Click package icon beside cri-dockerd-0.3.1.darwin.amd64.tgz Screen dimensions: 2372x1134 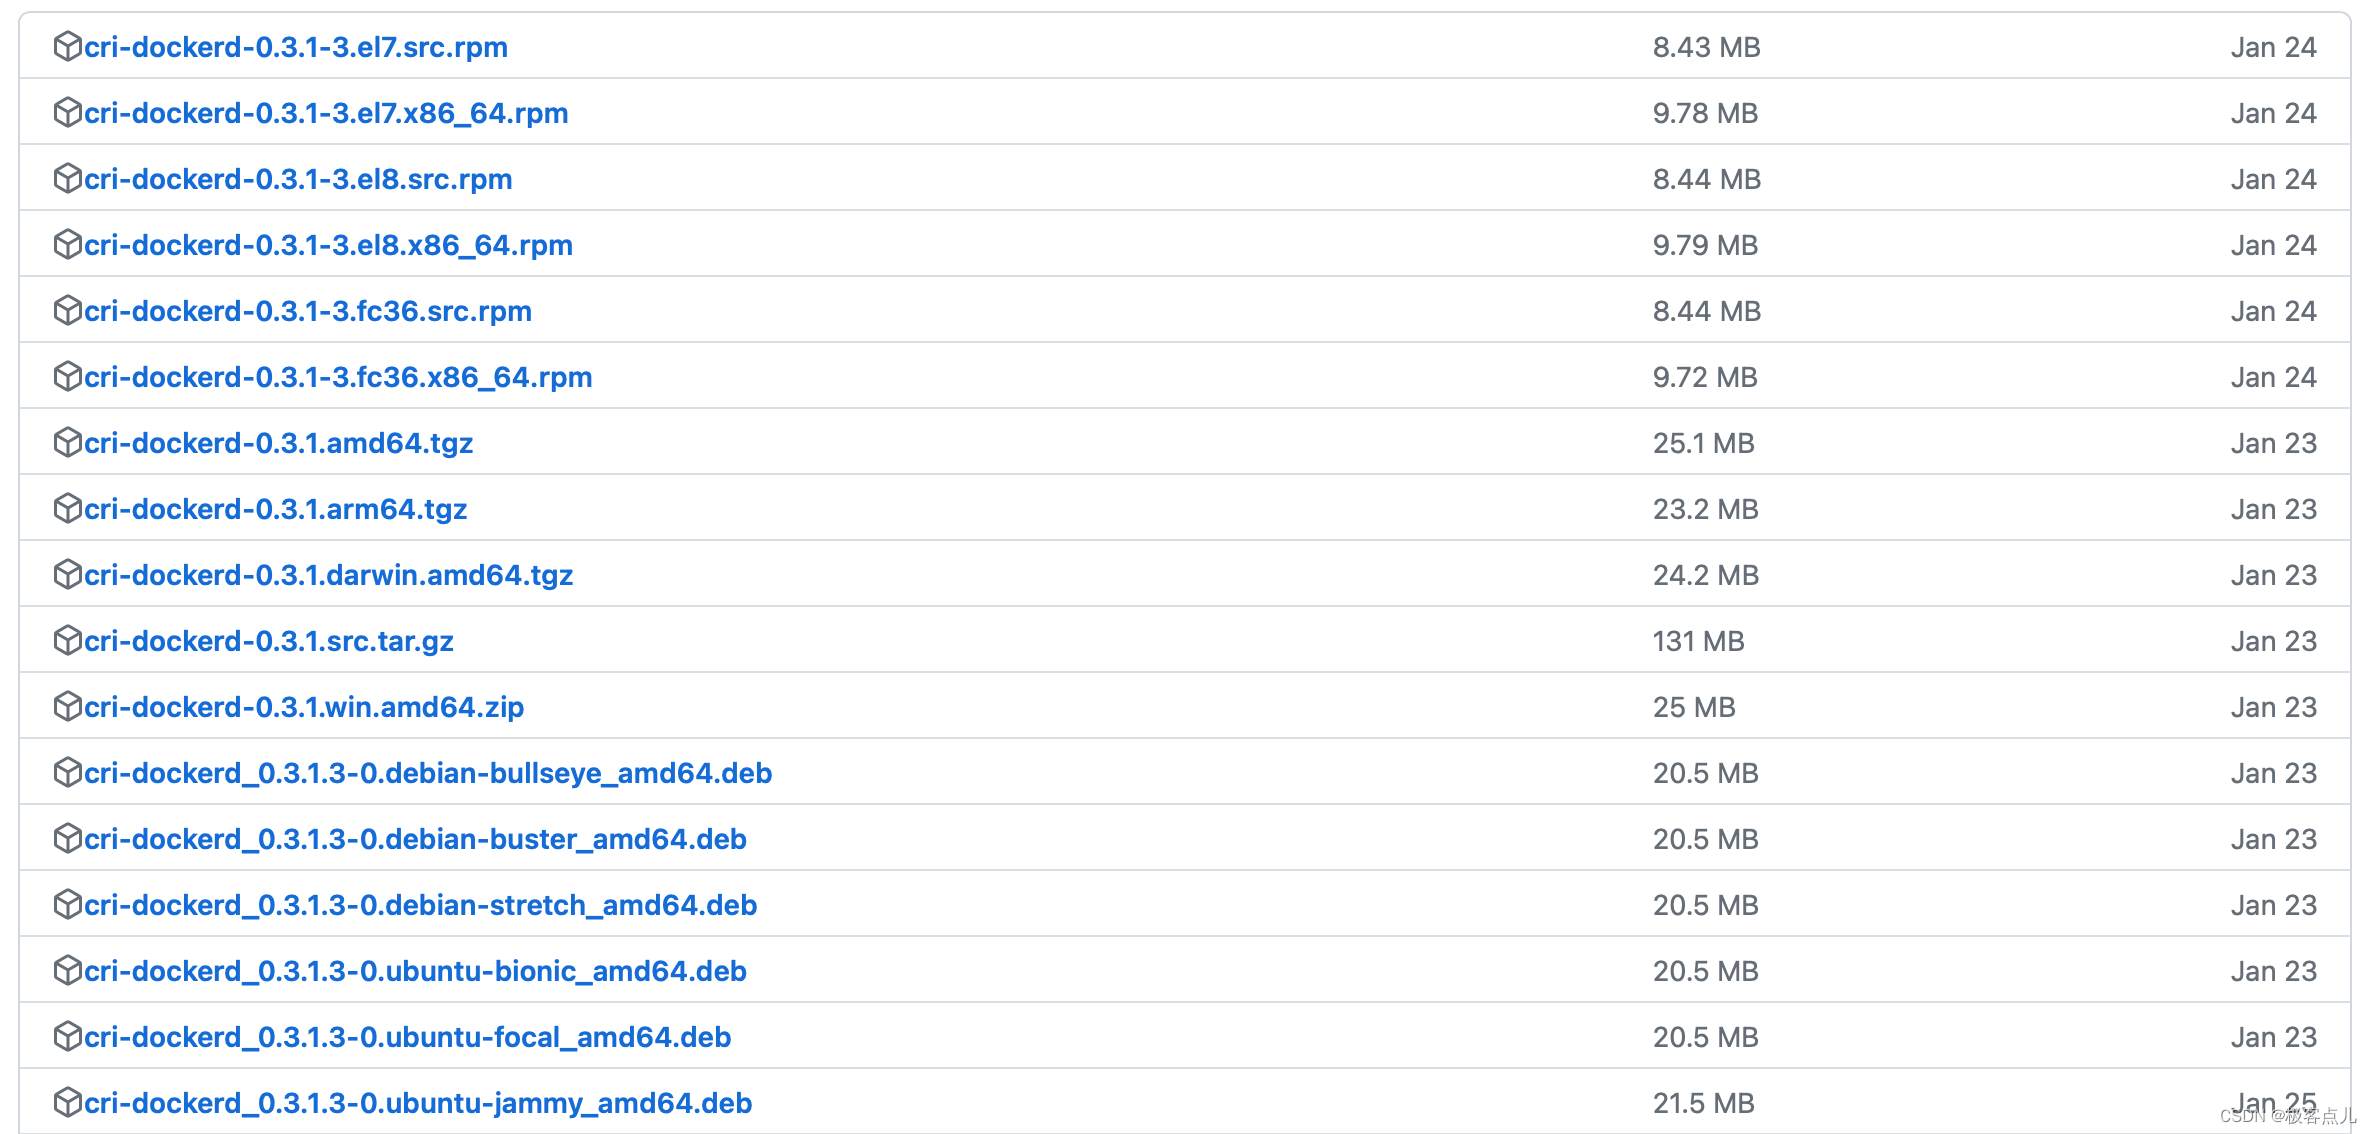[67, 574]
